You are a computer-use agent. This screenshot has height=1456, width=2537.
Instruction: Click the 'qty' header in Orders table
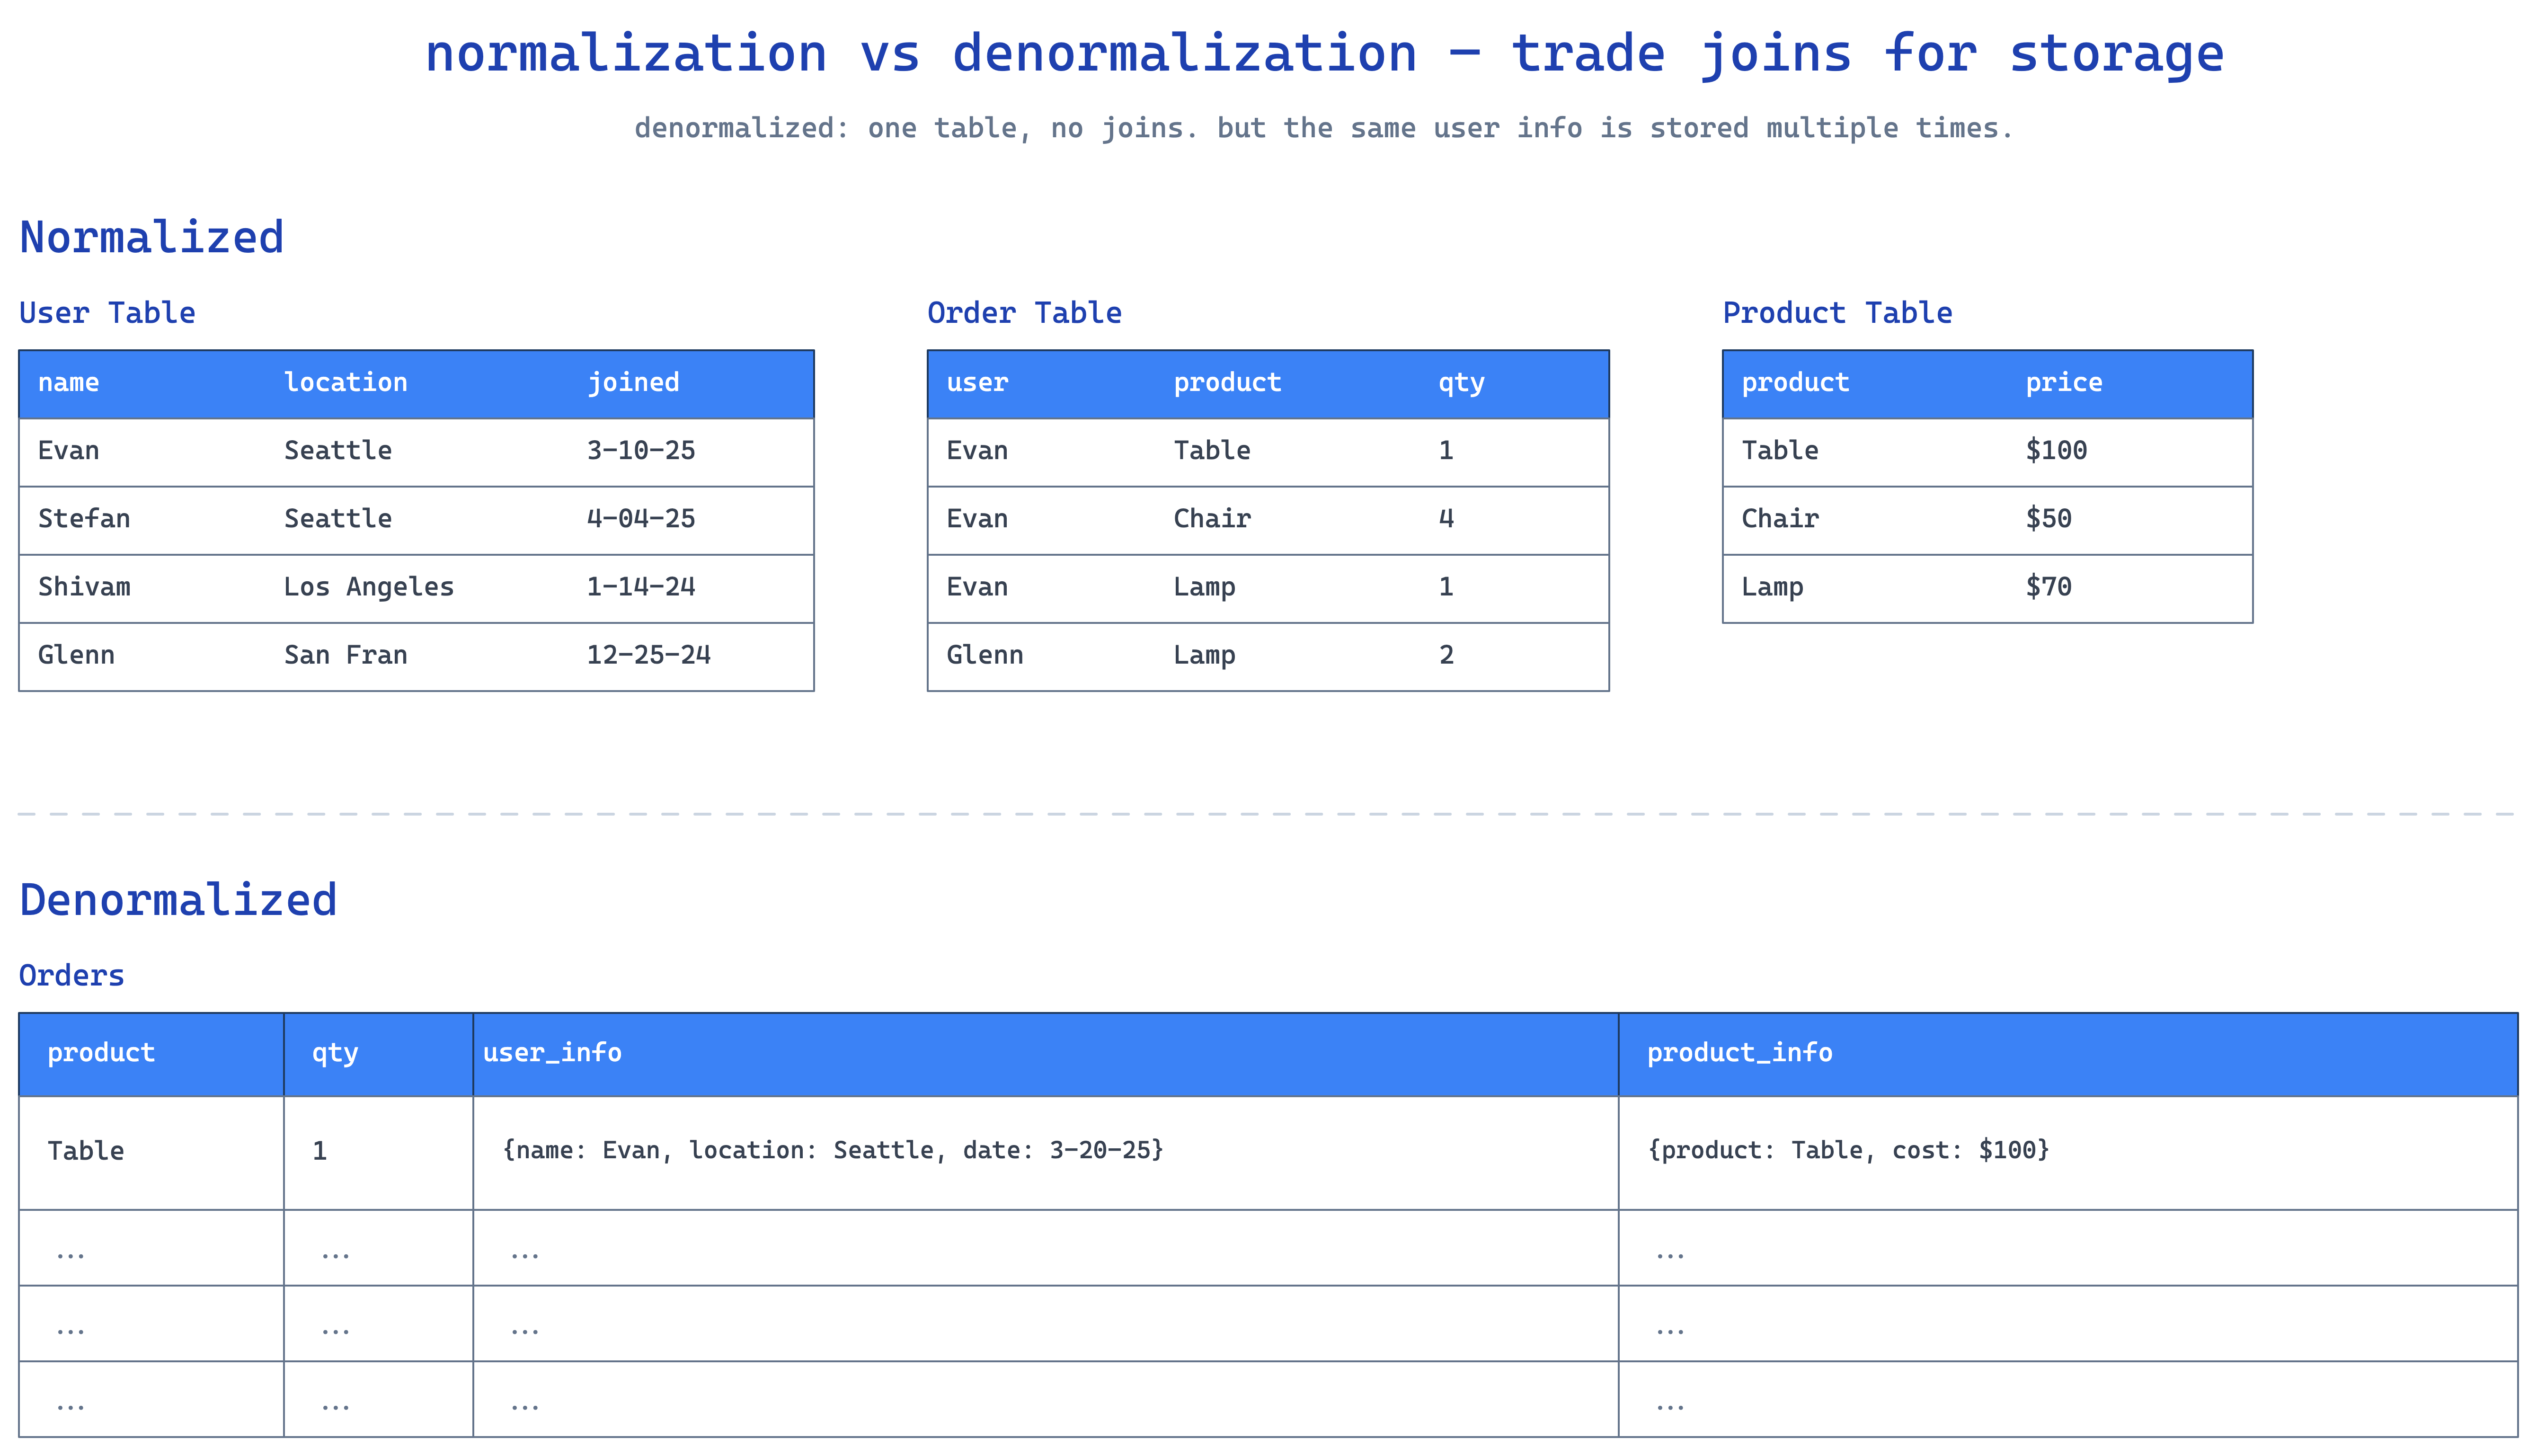(x=334, y=1054)
